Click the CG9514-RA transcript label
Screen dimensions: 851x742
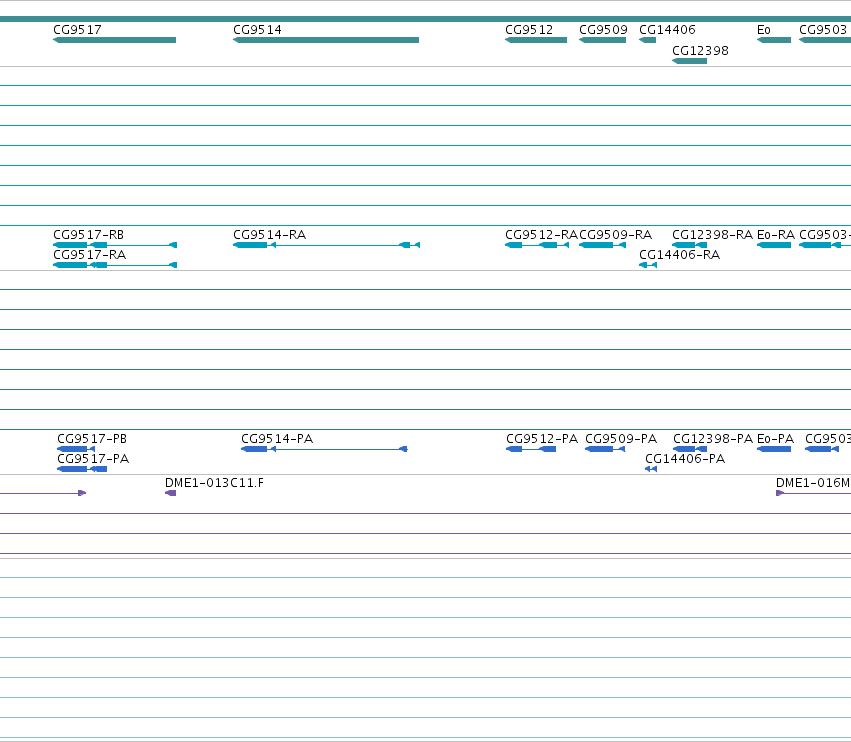(270, 235)
